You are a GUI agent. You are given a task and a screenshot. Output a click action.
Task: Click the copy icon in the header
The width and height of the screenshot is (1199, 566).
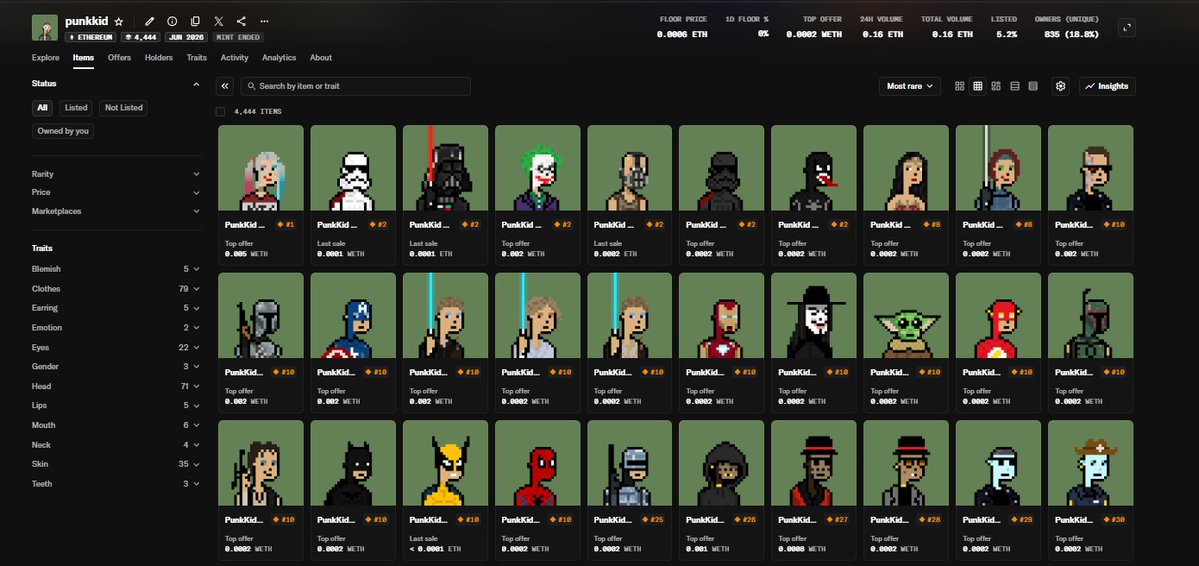pos(195,21)
